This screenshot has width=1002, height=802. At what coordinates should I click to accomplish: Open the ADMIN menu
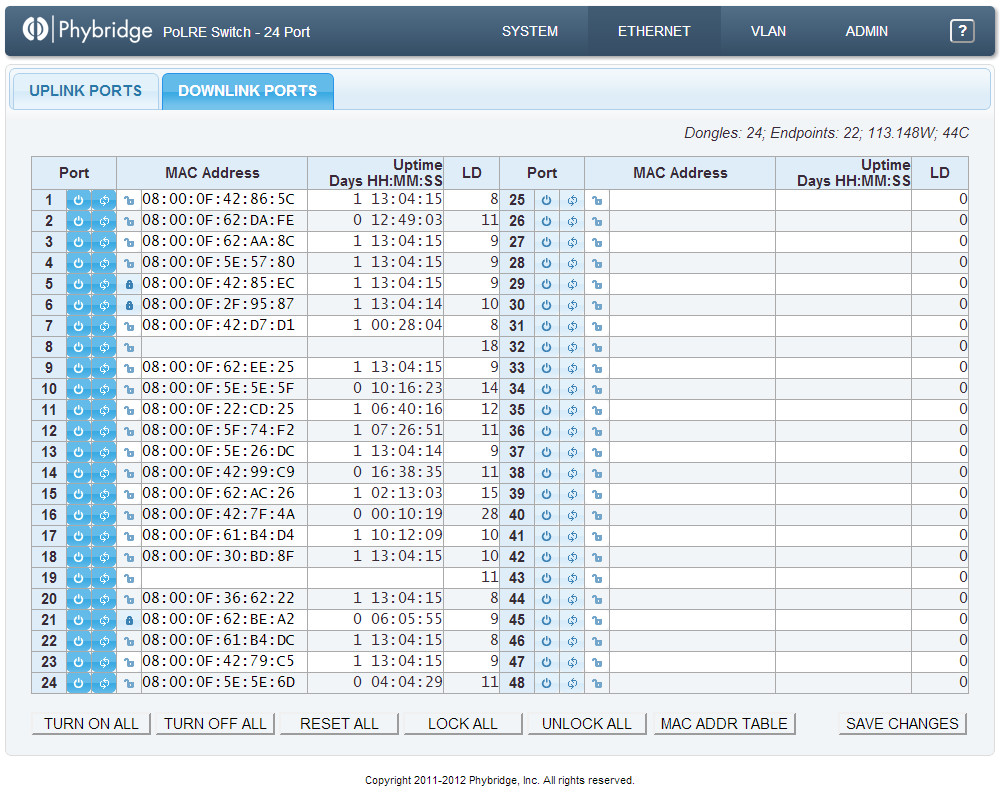pyautogui.click(x=867, y=31)
